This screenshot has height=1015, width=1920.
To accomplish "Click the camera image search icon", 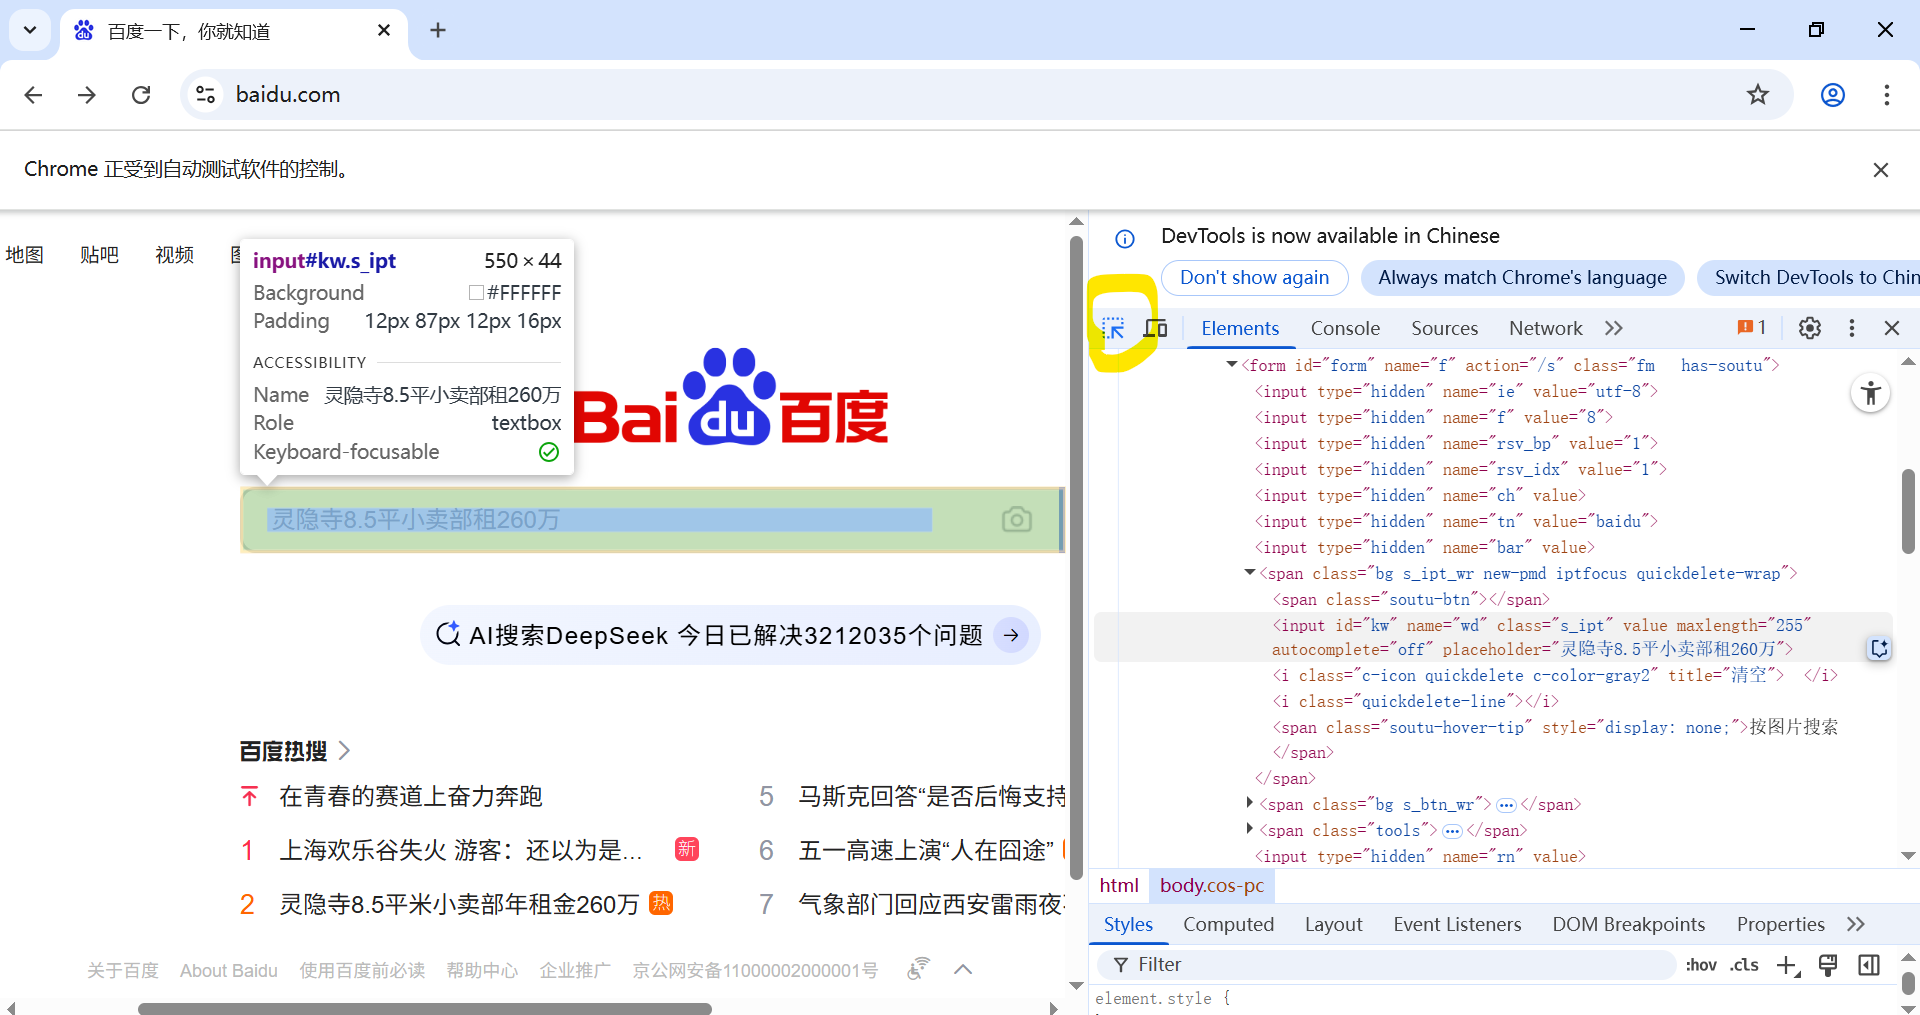I will [x=1017, y=519].
